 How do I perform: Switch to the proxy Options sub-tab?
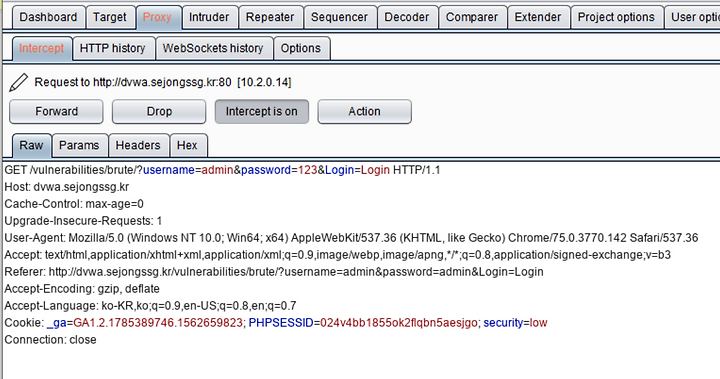(301, 48)
